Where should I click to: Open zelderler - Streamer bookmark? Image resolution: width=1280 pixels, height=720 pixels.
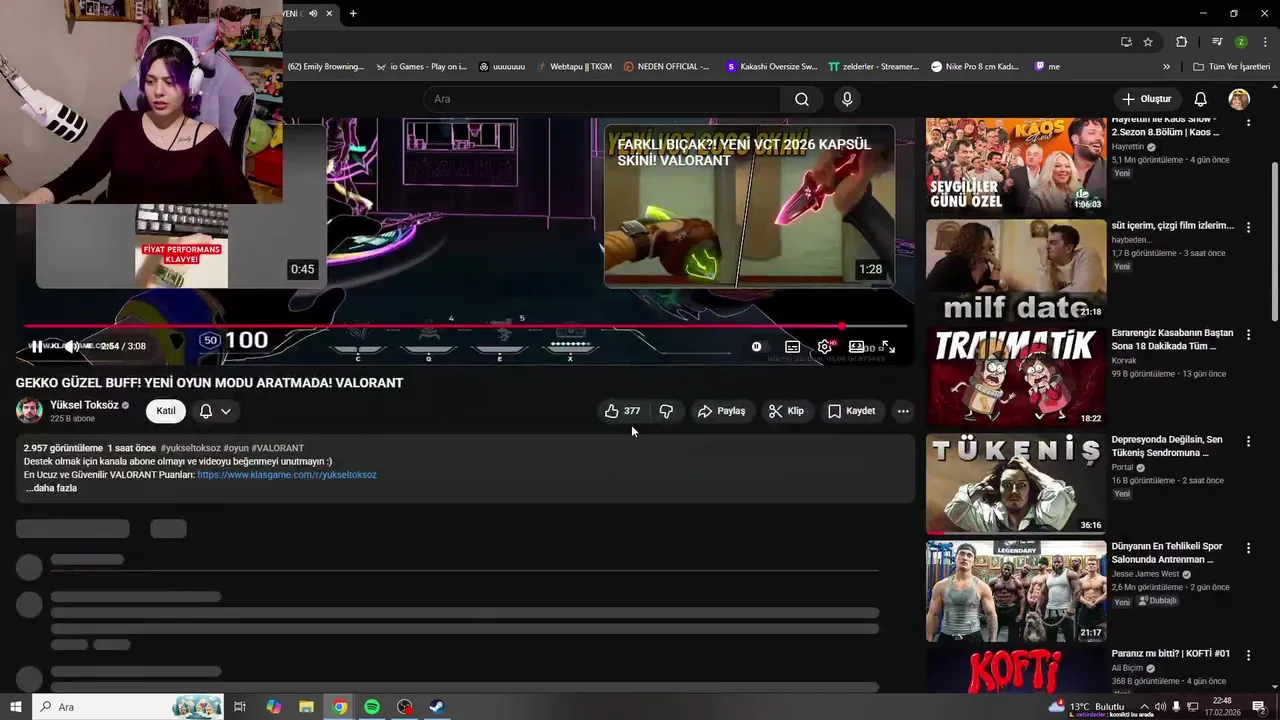pos(873,67)
